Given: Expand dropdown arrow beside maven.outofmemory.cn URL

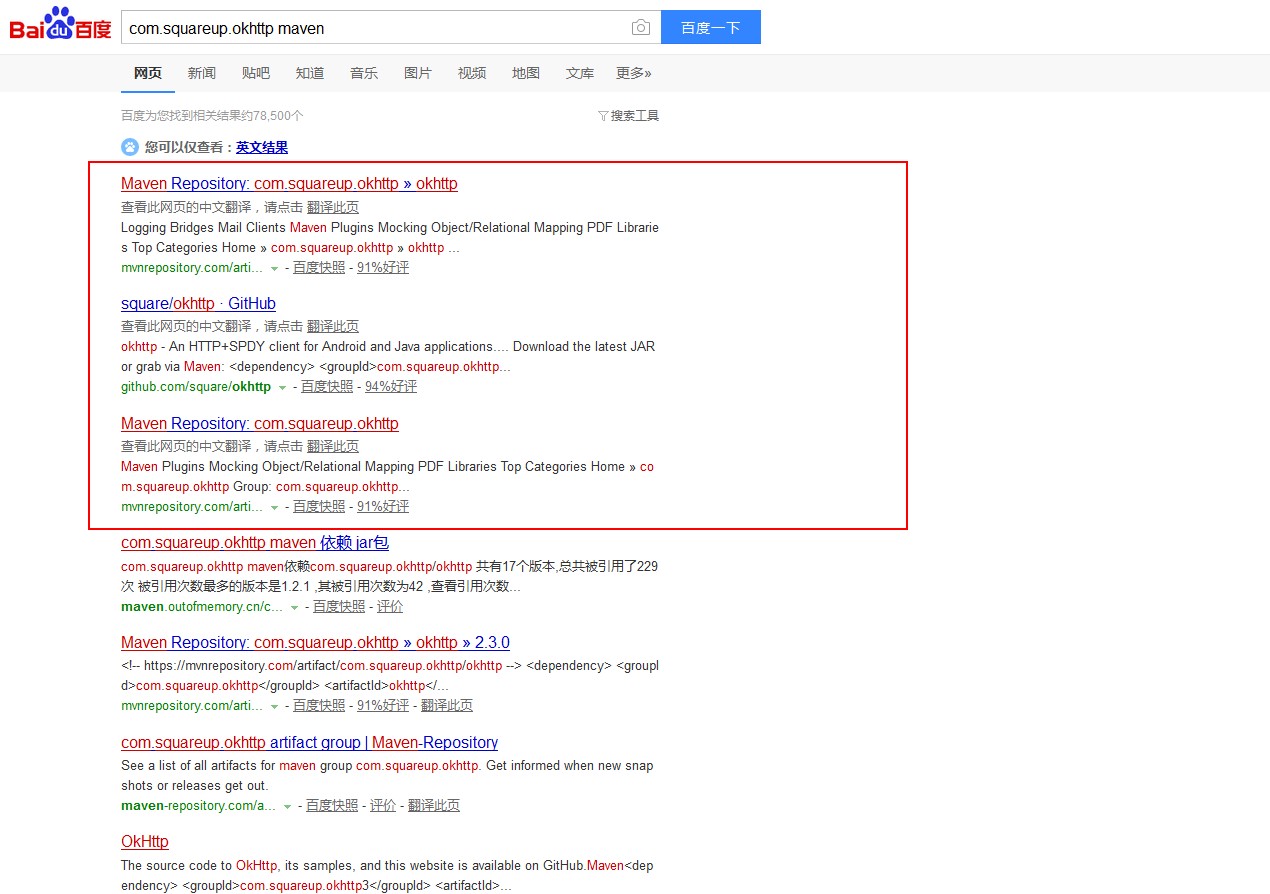Looking at the screenshot, I should tap(294, 607).
